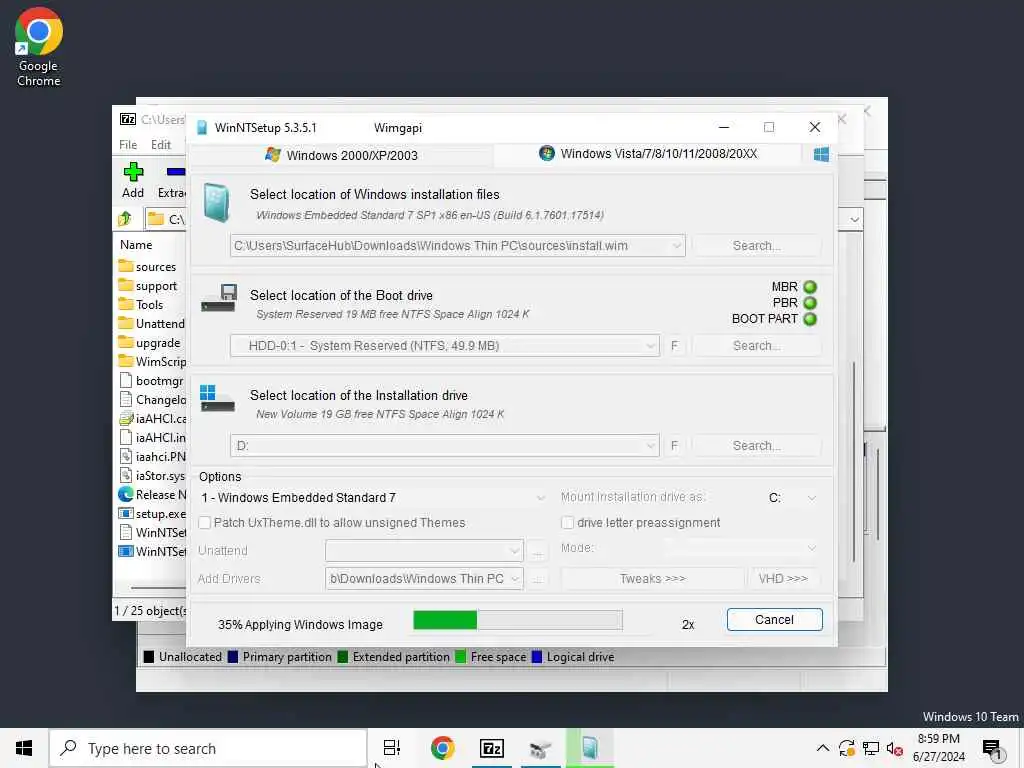Switch to Windows 2000/XP/2003 tab

[x=341, y=155]
